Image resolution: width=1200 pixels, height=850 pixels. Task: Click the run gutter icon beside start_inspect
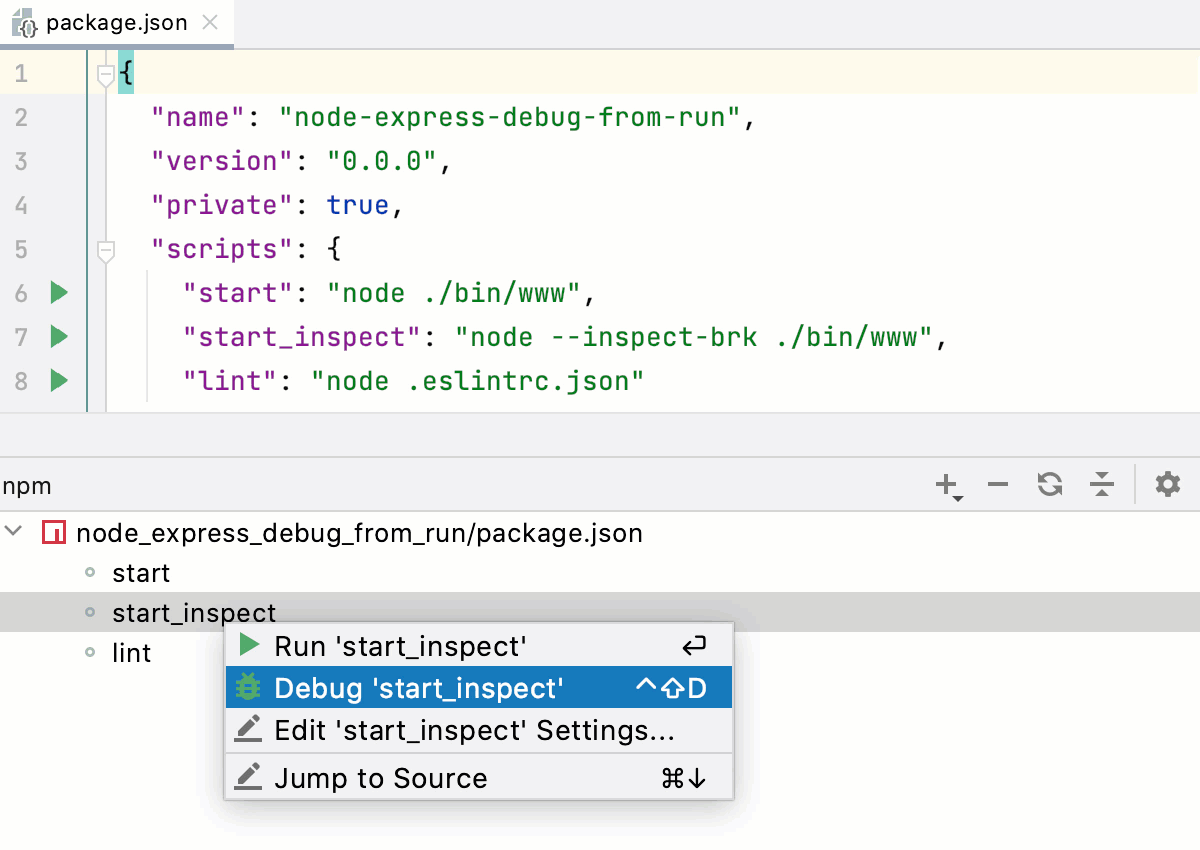tap(58, 337)
